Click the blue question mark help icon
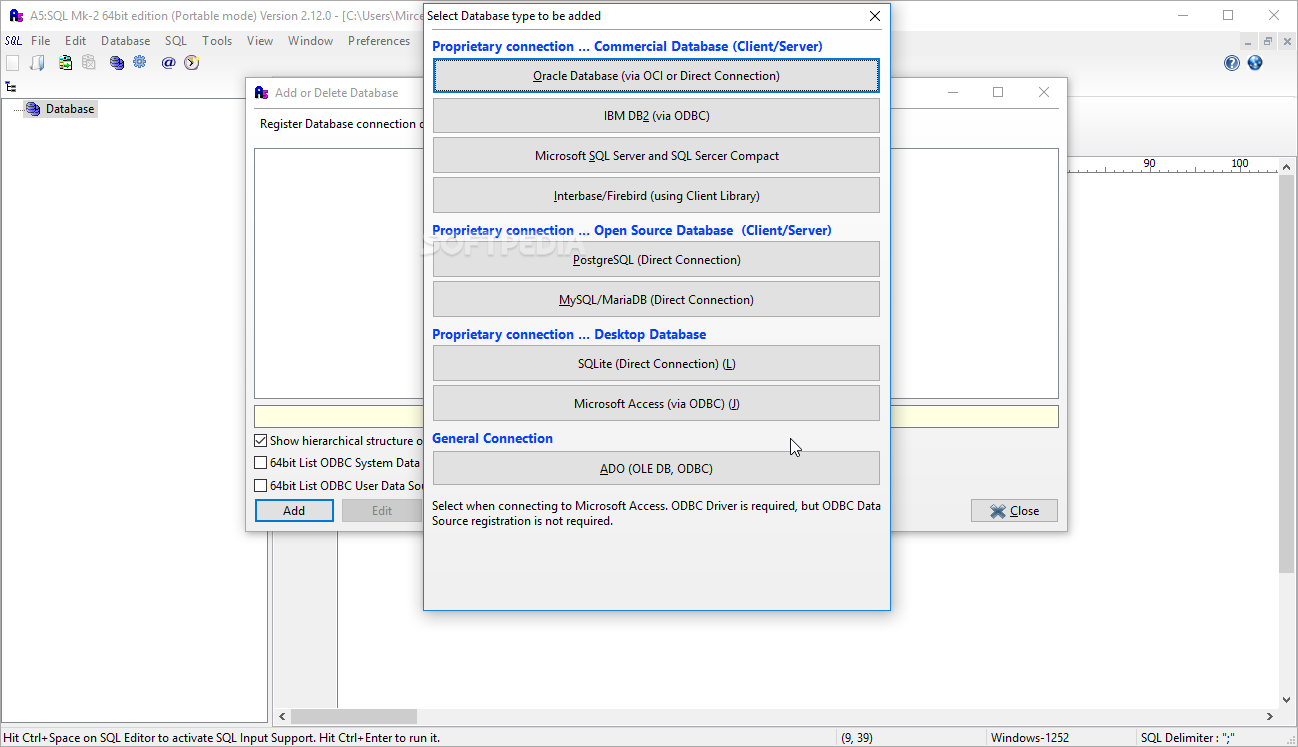The height and width of the screenshot is (747, 1298). pyautogui.click(x=1232, y=62)
